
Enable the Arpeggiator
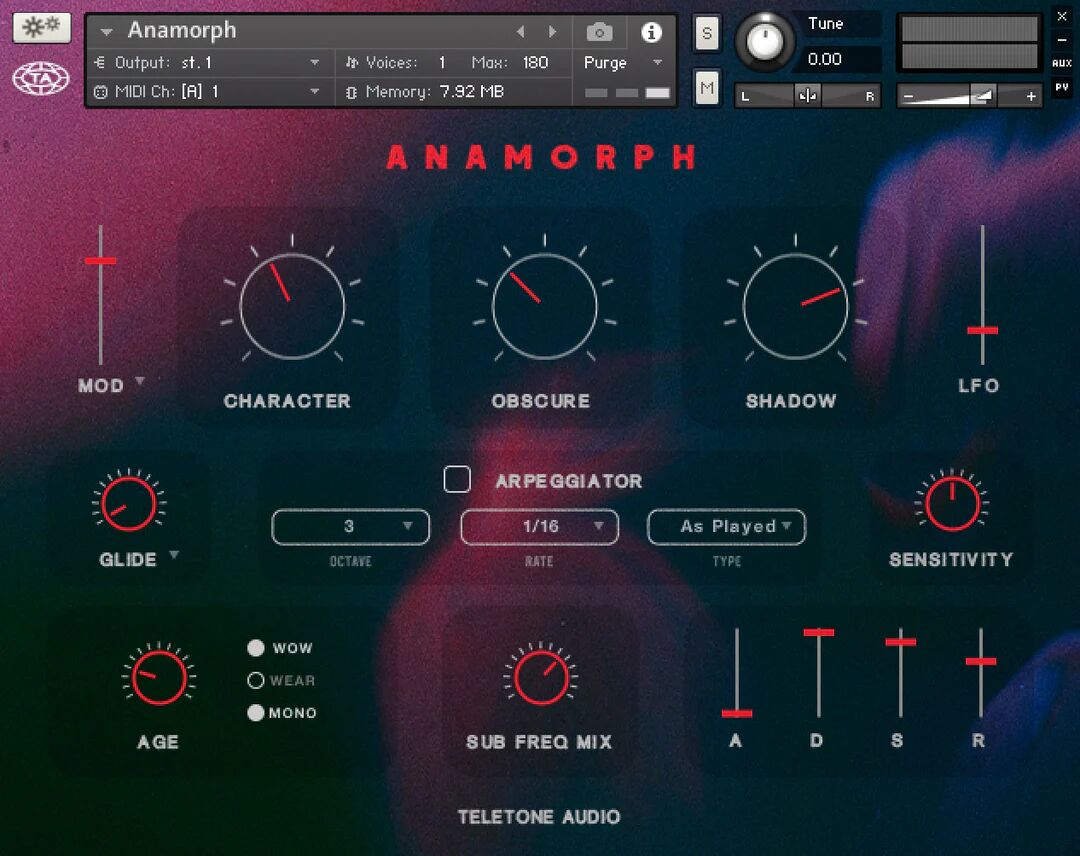pos(457,479)
